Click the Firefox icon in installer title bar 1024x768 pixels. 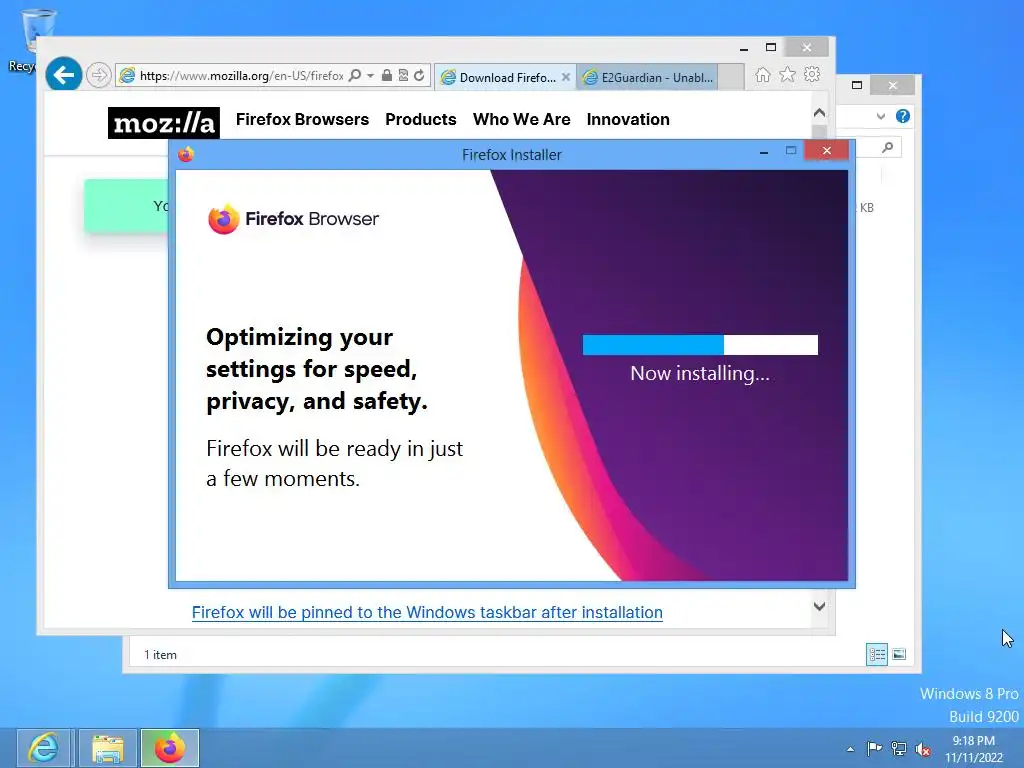point(186,154)
